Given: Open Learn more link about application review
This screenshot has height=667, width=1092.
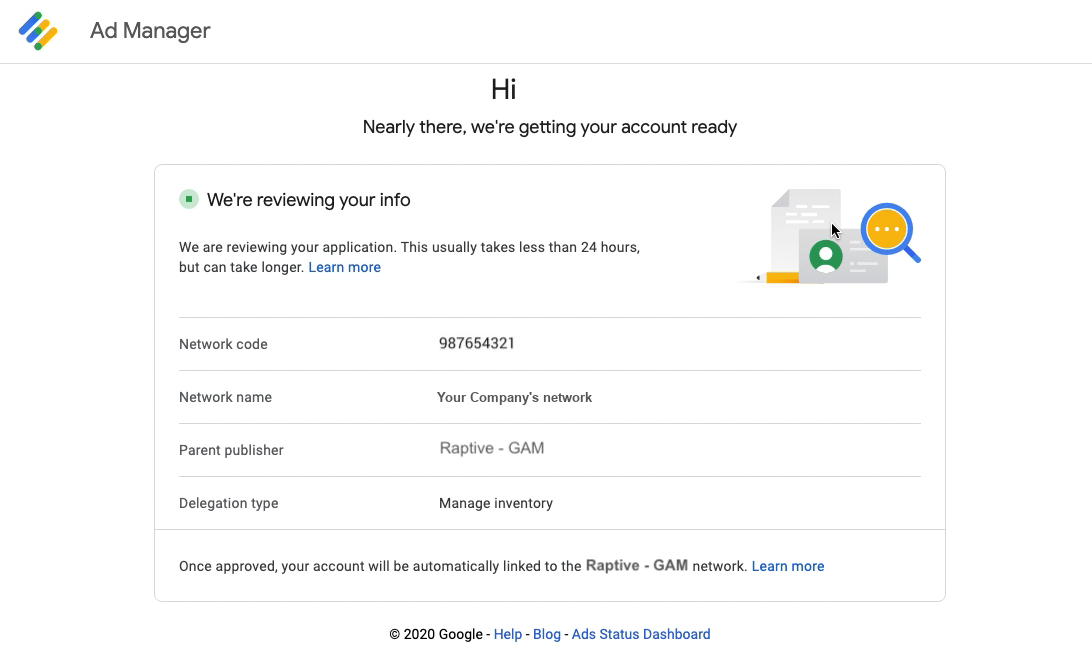Looking at the screenshot, I should [x=344, y=267].
